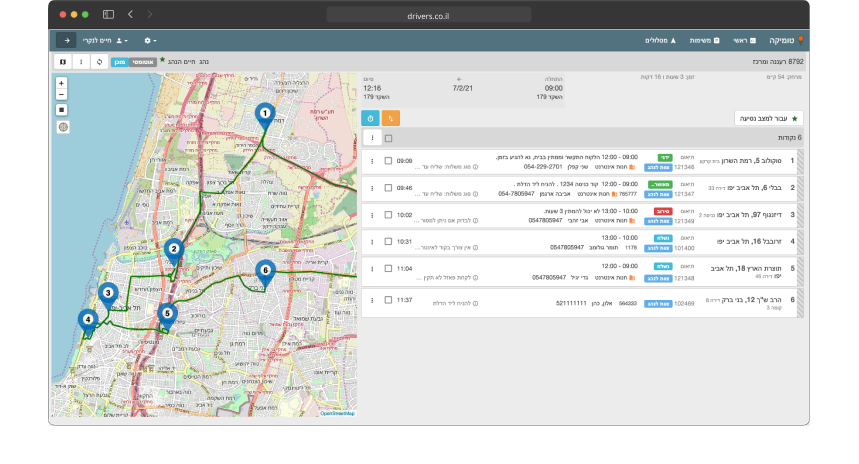Viewport: 859px width, 464px height.
Task: Tick checkbox for stop at 10:31
Action: [x=388, y=242]
